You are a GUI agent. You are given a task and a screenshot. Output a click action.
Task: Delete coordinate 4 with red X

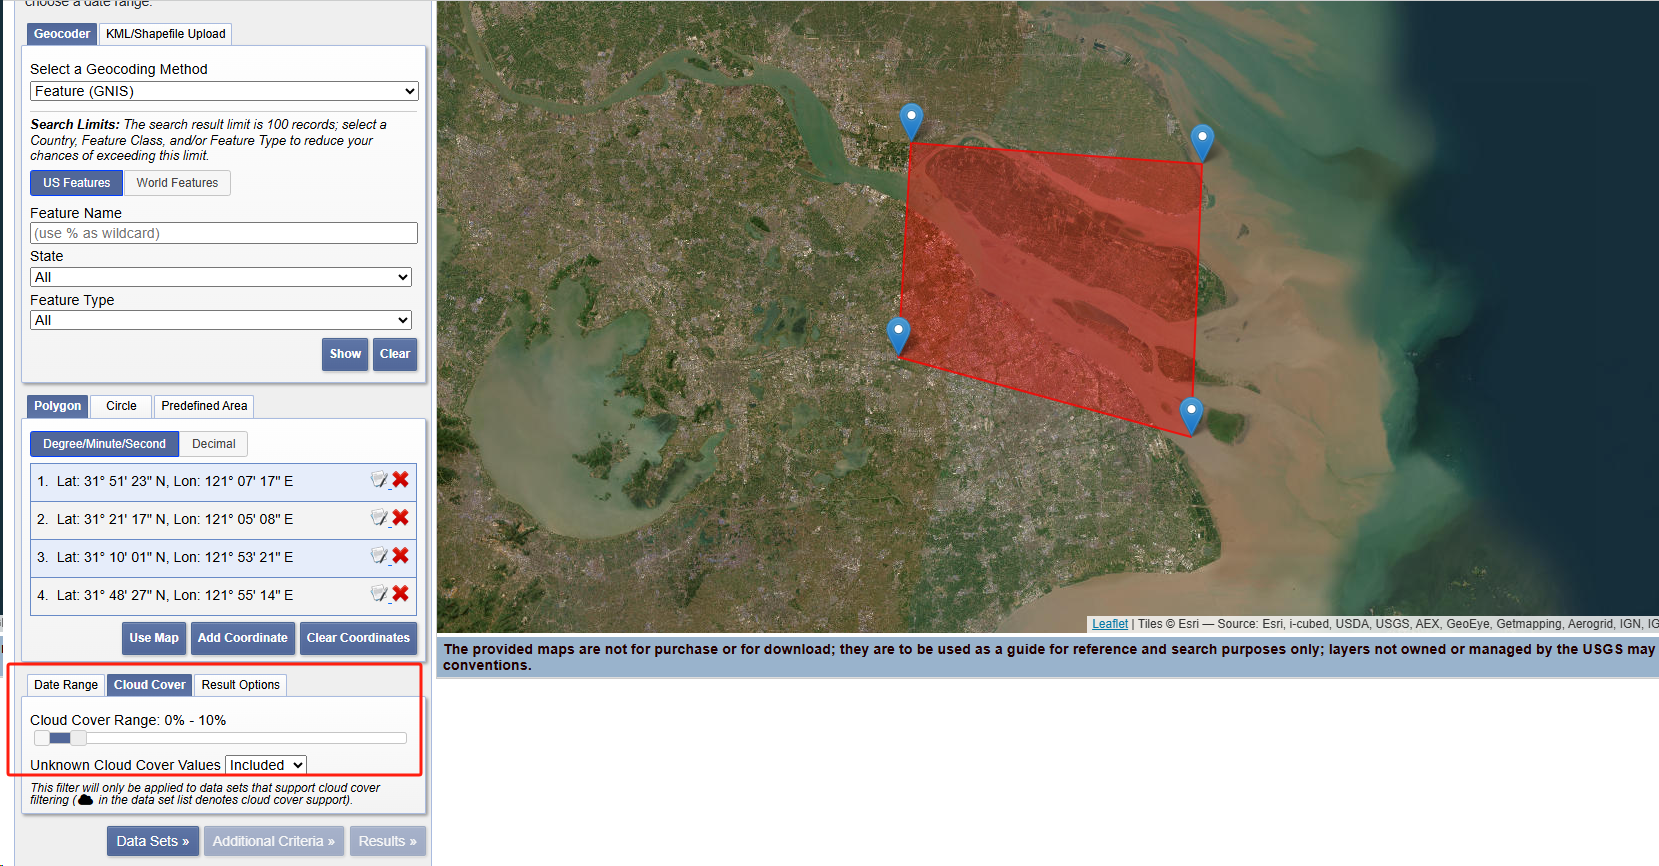click(400, 594)
